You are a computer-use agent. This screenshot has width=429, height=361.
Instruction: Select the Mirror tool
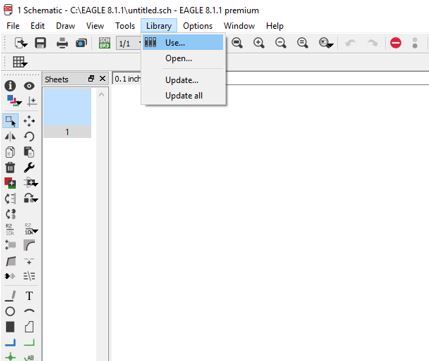(10, 137)
